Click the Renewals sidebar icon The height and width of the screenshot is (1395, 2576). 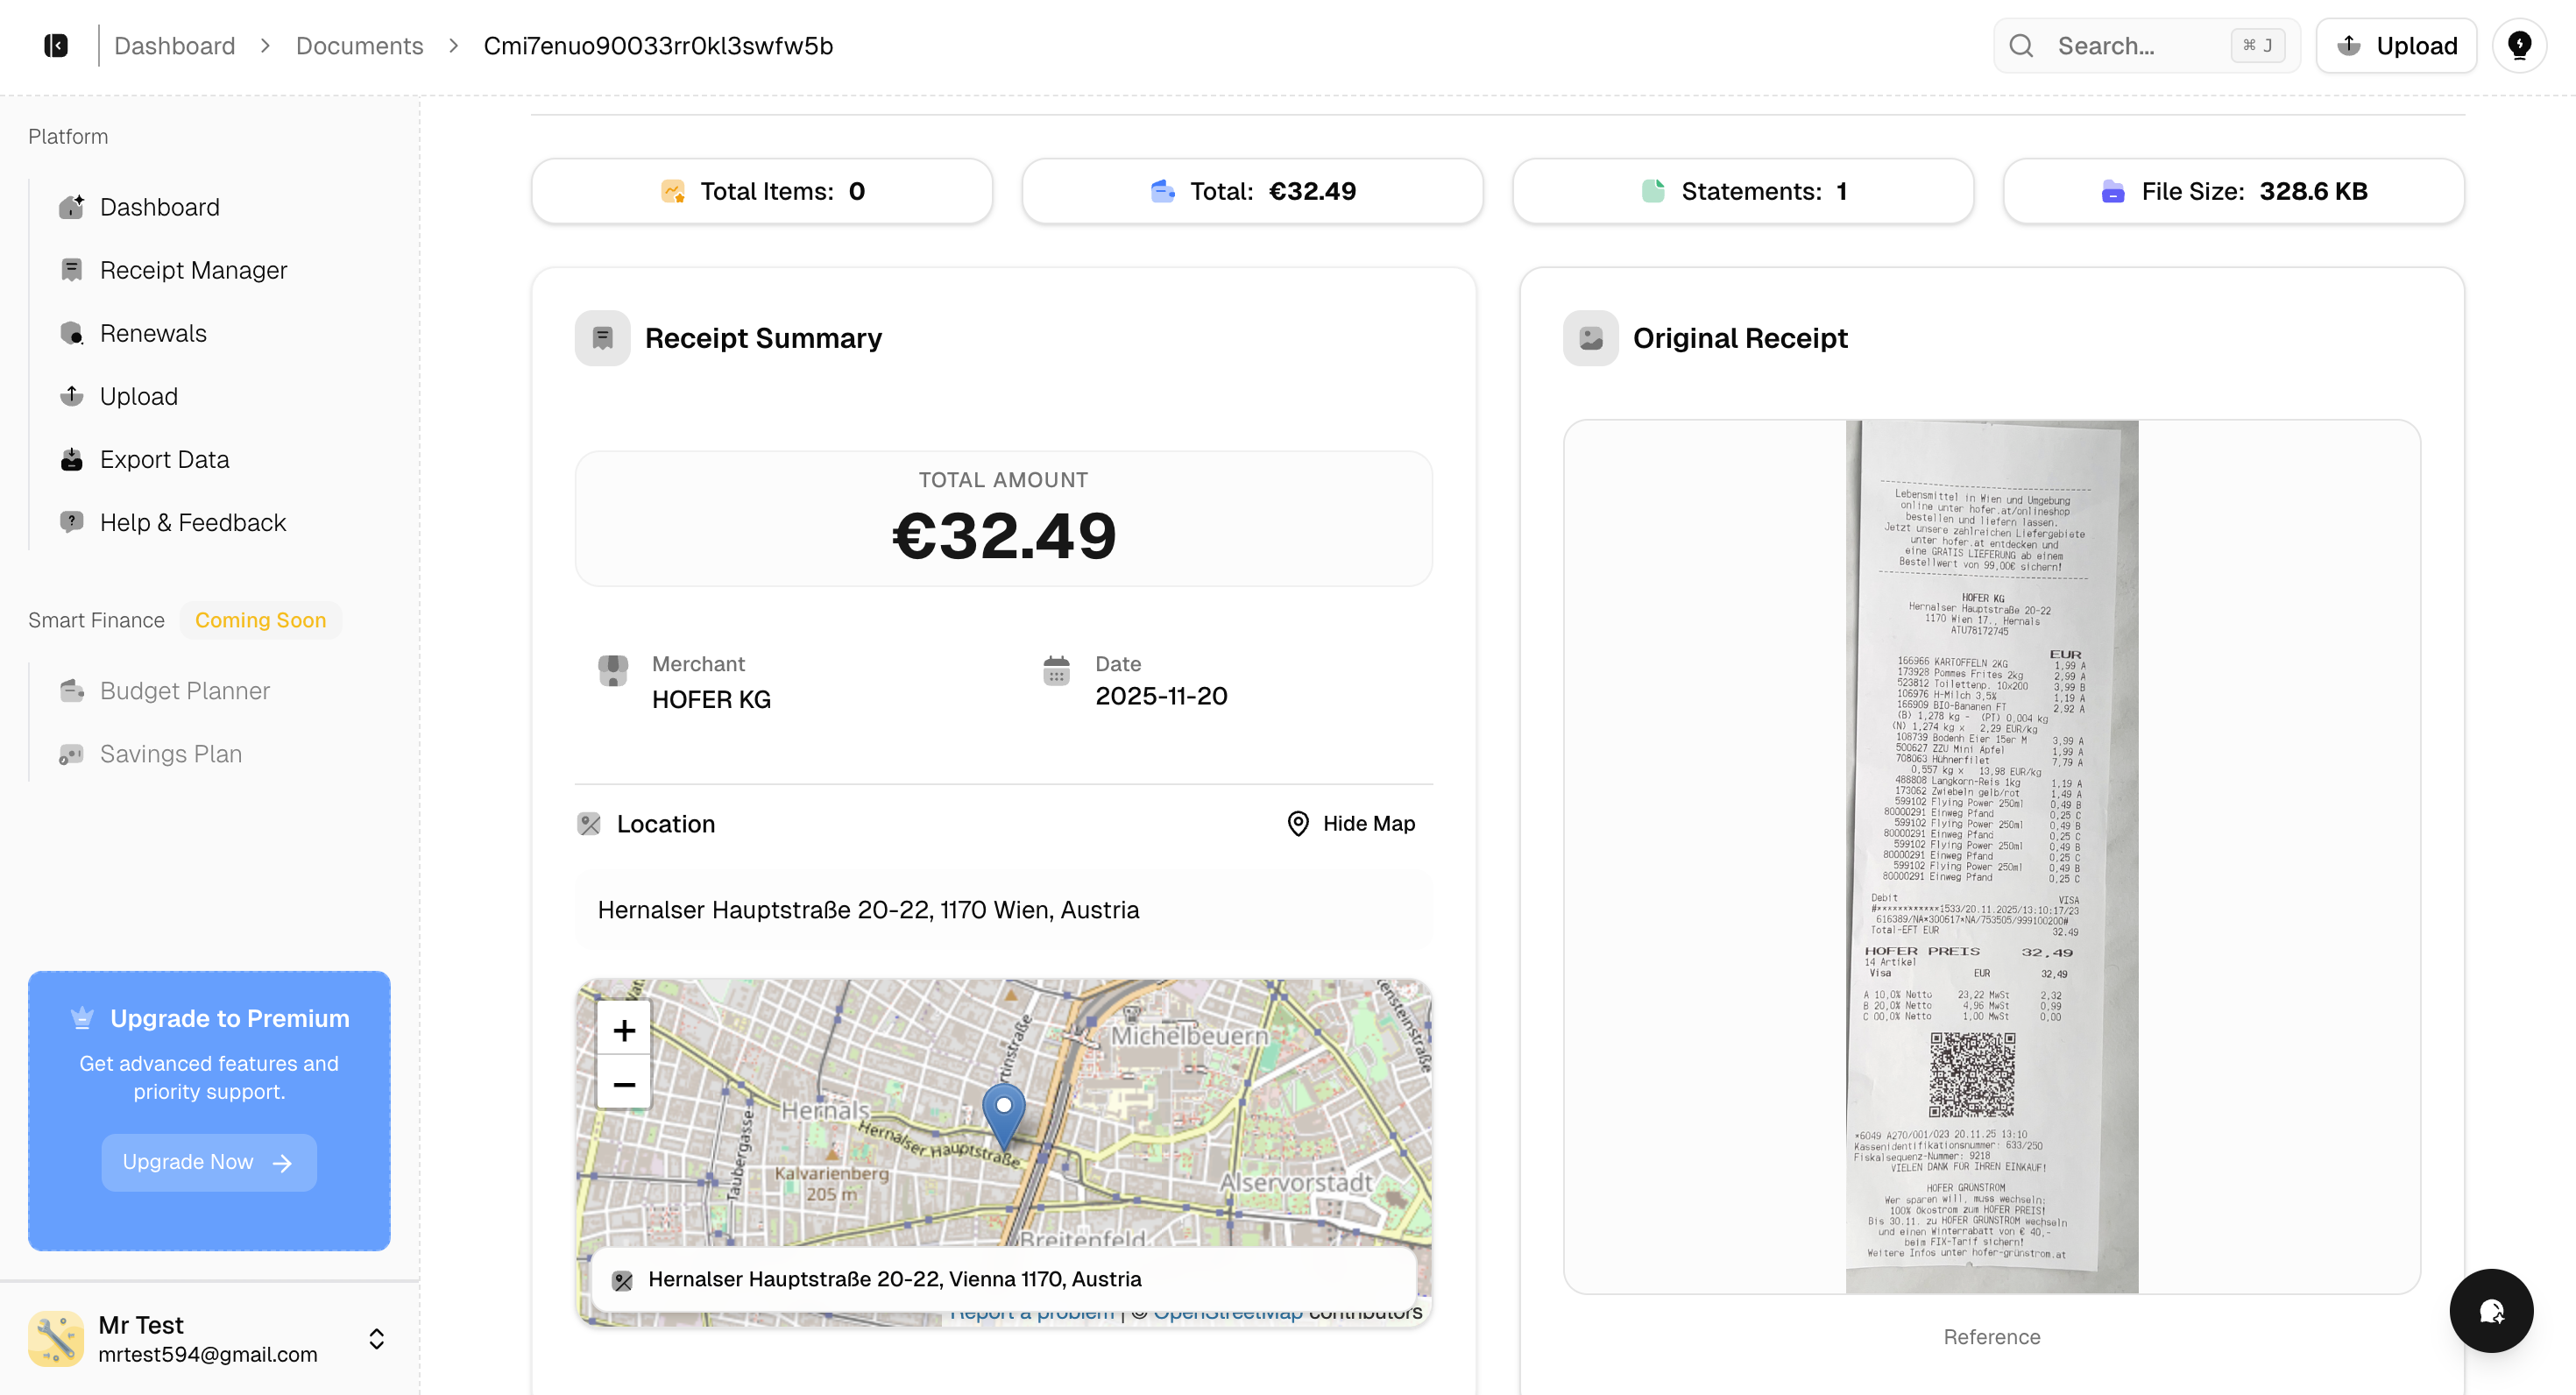click(72, 333)
